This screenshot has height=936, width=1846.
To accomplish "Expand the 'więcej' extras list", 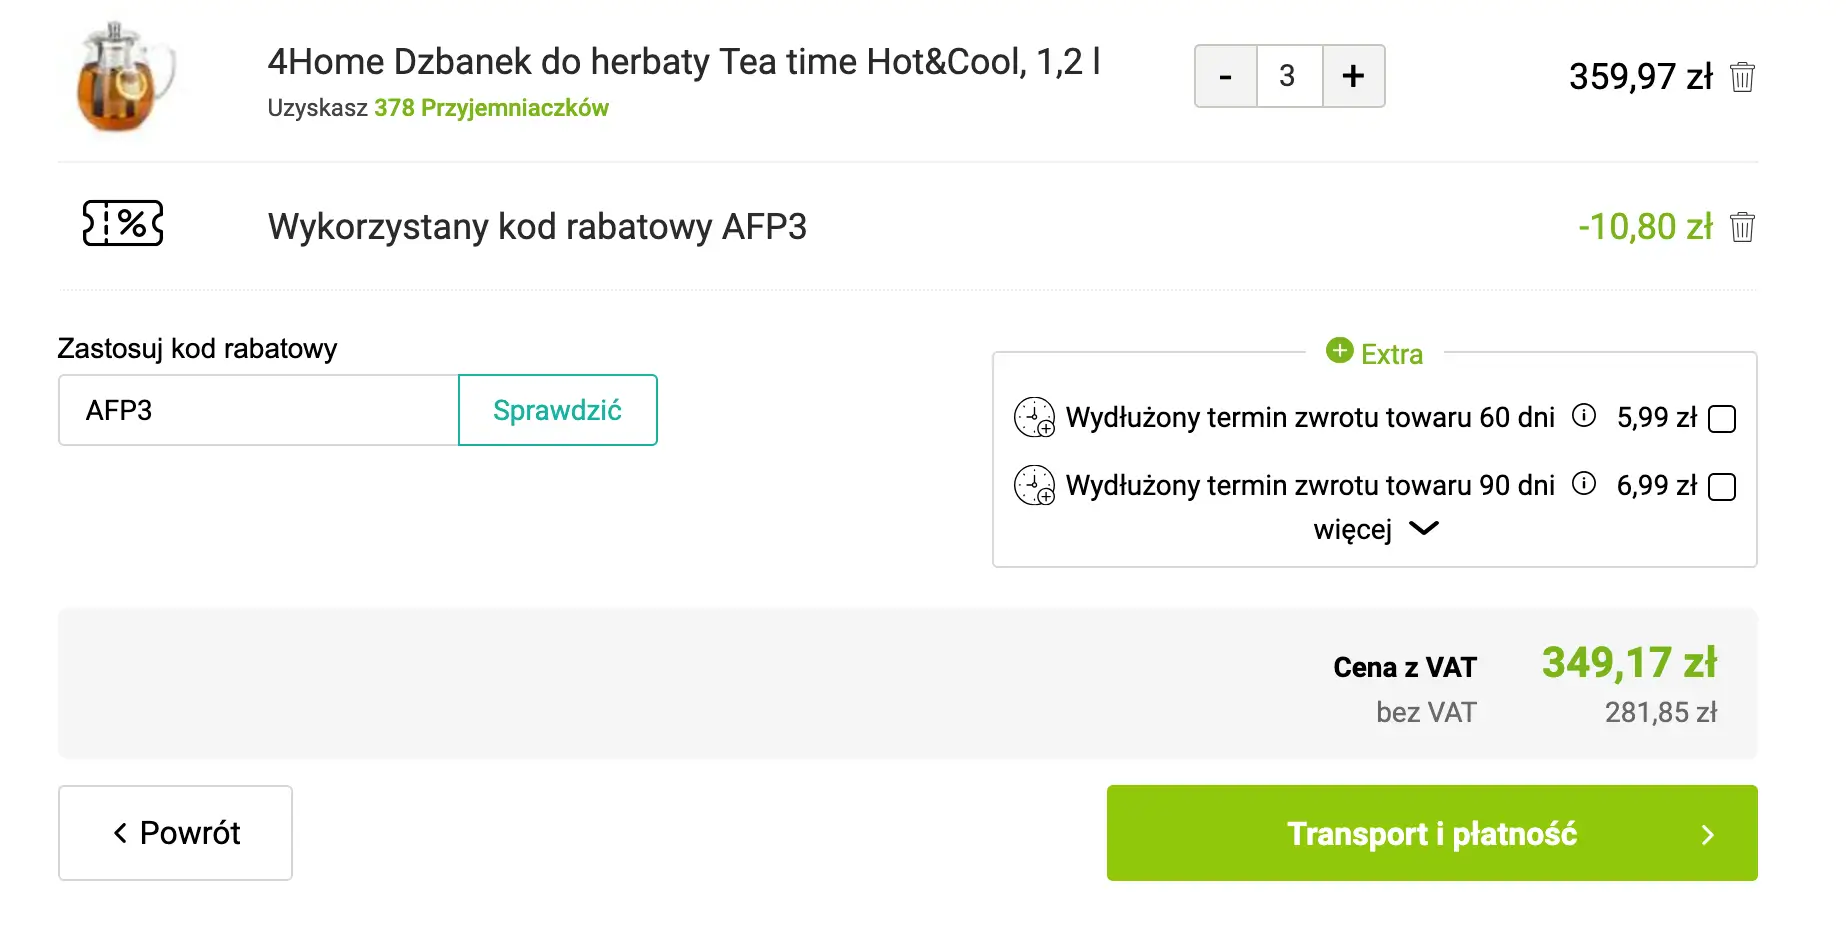I will pyautogui.click(x=1375, y=529).
